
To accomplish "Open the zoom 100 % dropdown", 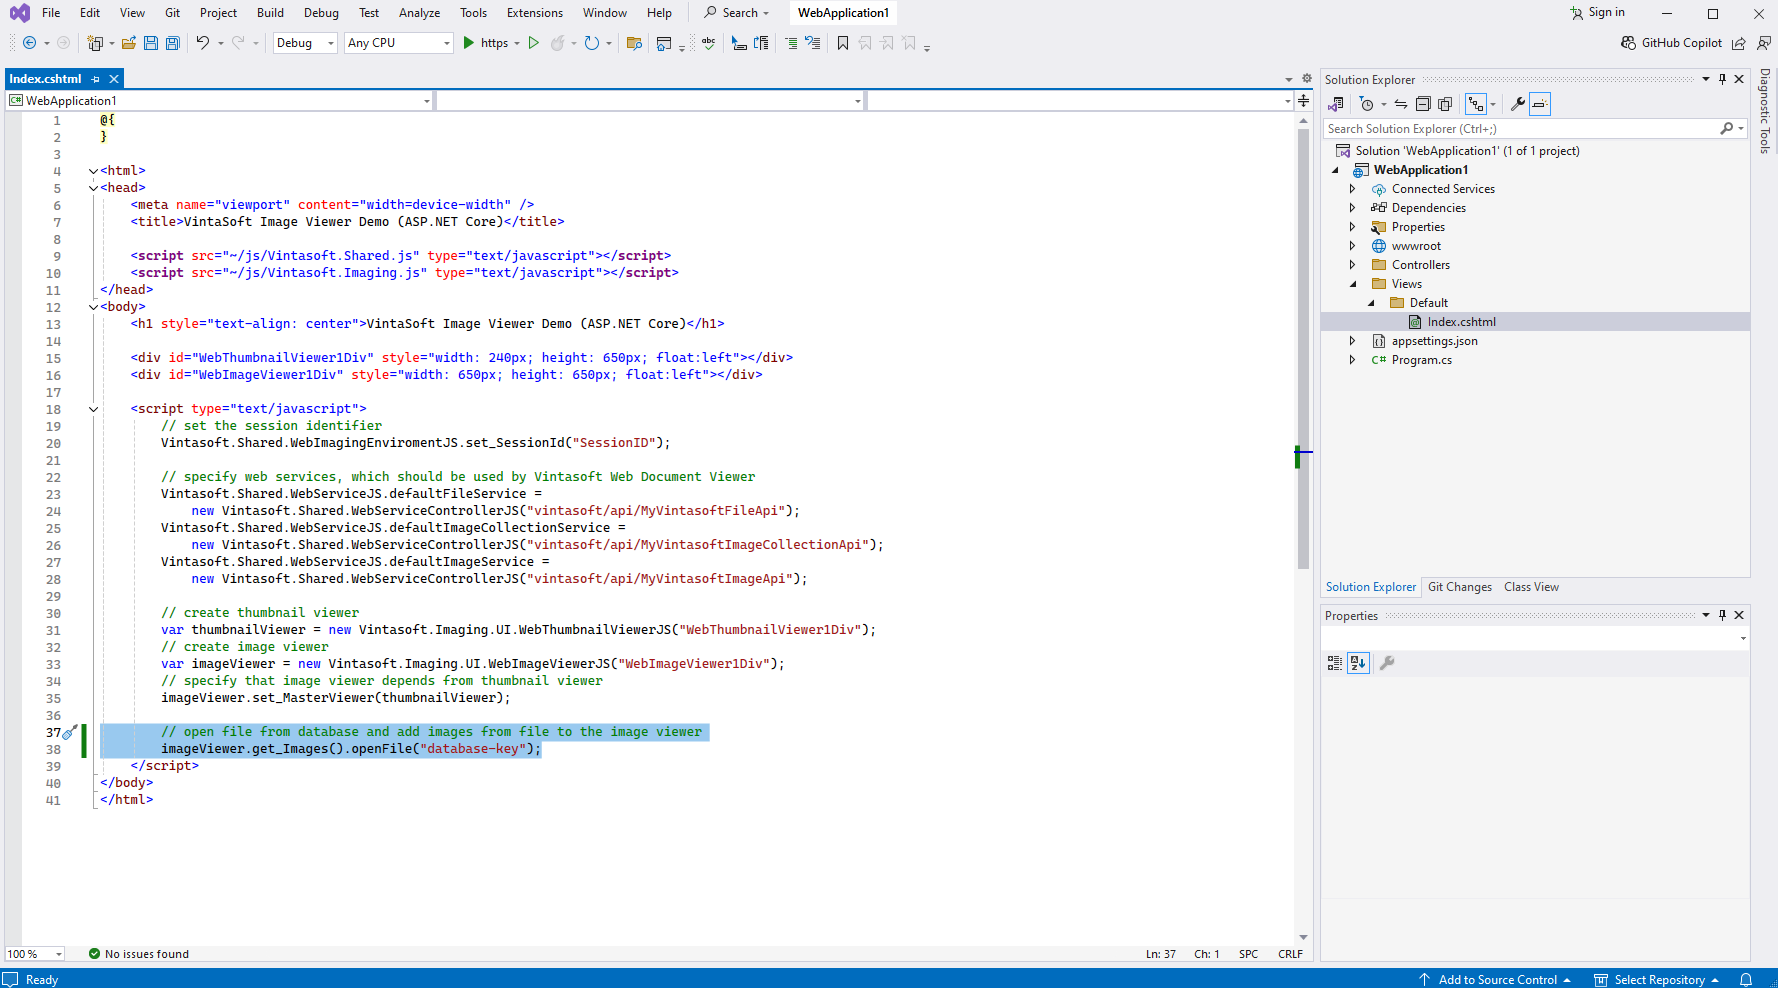I will pos(35,954).
